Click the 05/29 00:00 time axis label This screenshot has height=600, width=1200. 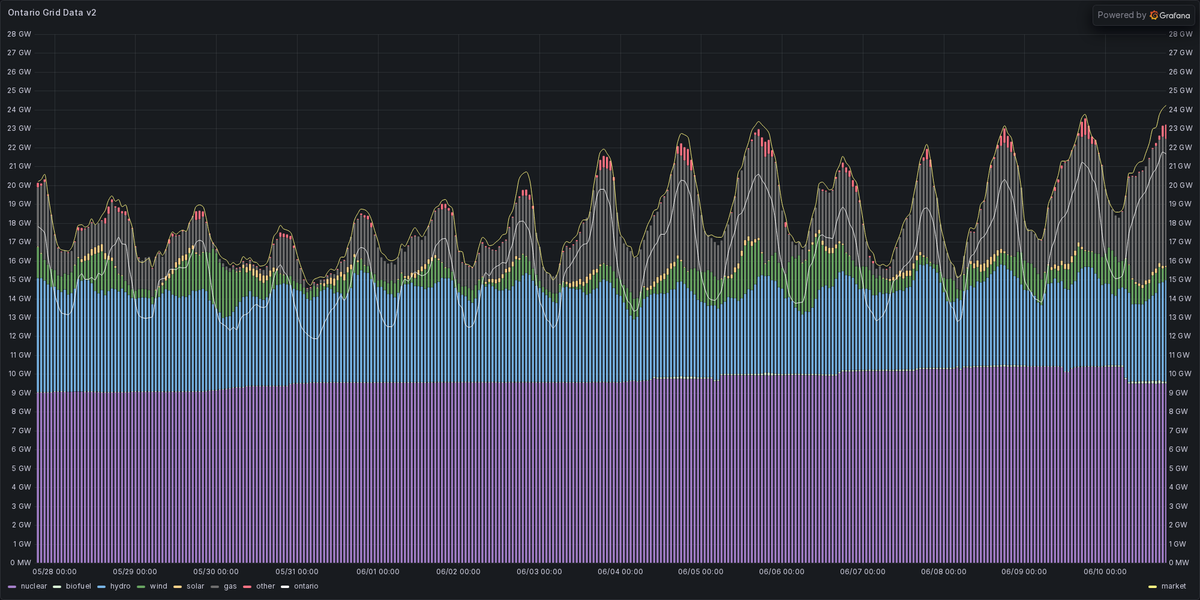click(136, 572)
